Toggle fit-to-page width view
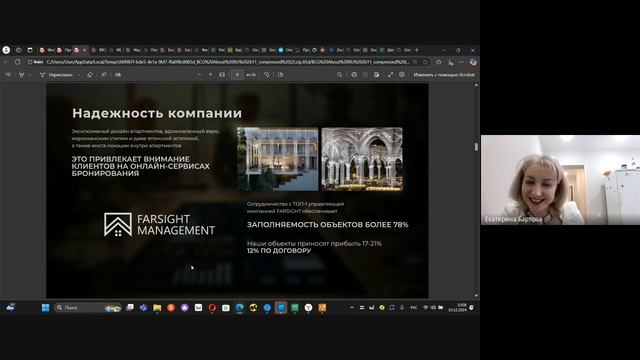The width and height of the screenshot is (640, 360). (x=222, y=75)
